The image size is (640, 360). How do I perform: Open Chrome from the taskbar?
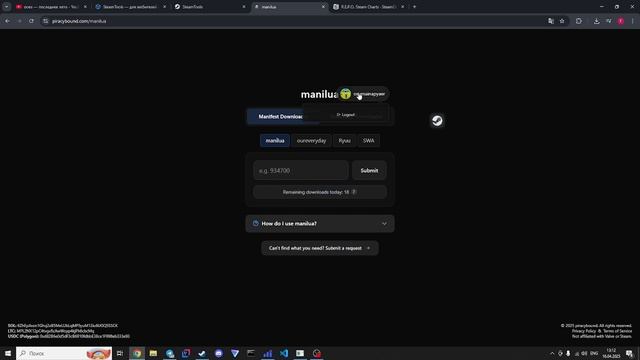(x=137, y=353)
